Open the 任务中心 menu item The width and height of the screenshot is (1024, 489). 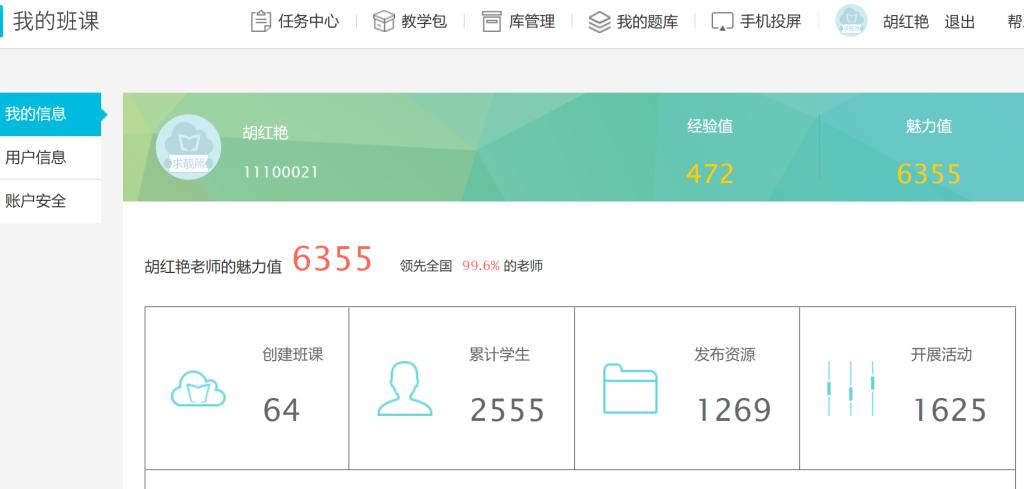click(310, 21)
